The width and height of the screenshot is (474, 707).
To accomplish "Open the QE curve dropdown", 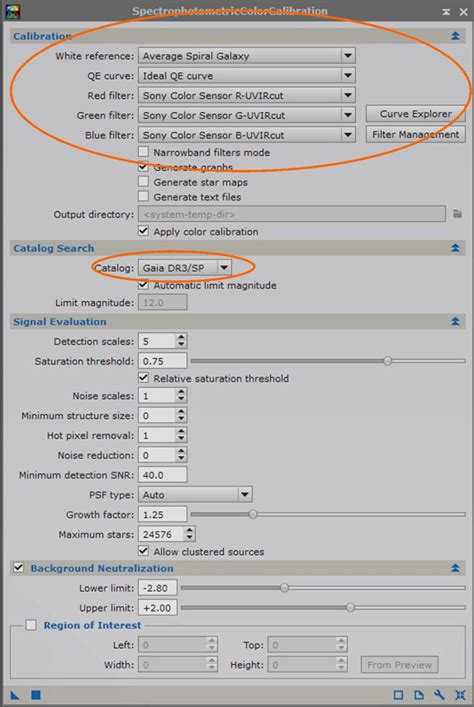I will coord(247,76).
